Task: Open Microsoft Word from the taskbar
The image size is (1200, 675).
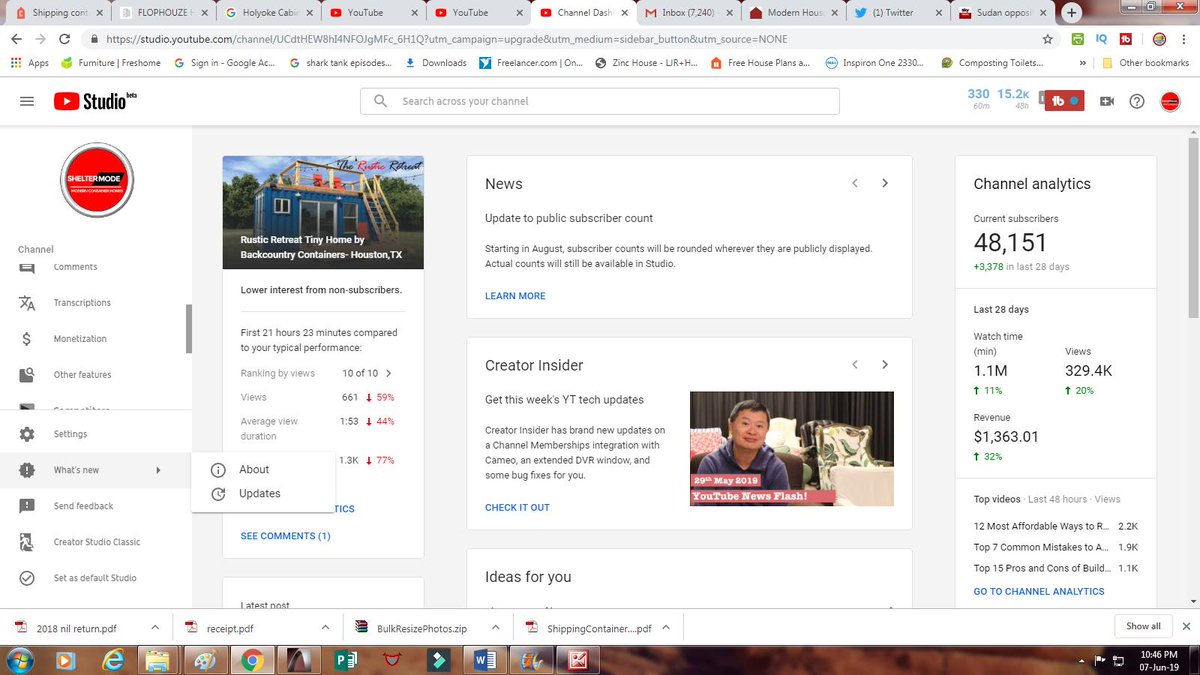Action: point(486,660)
